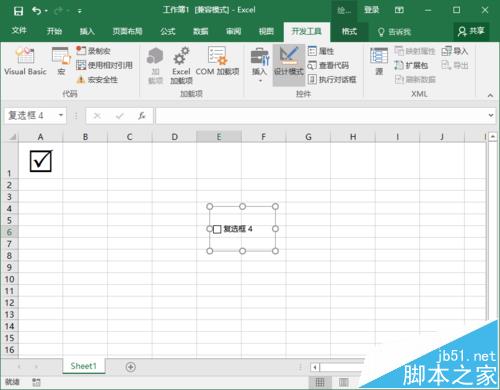This screenshot has width=500, height=390.
Task: Switch to the View (视图) tab
Action: (266, 31)
